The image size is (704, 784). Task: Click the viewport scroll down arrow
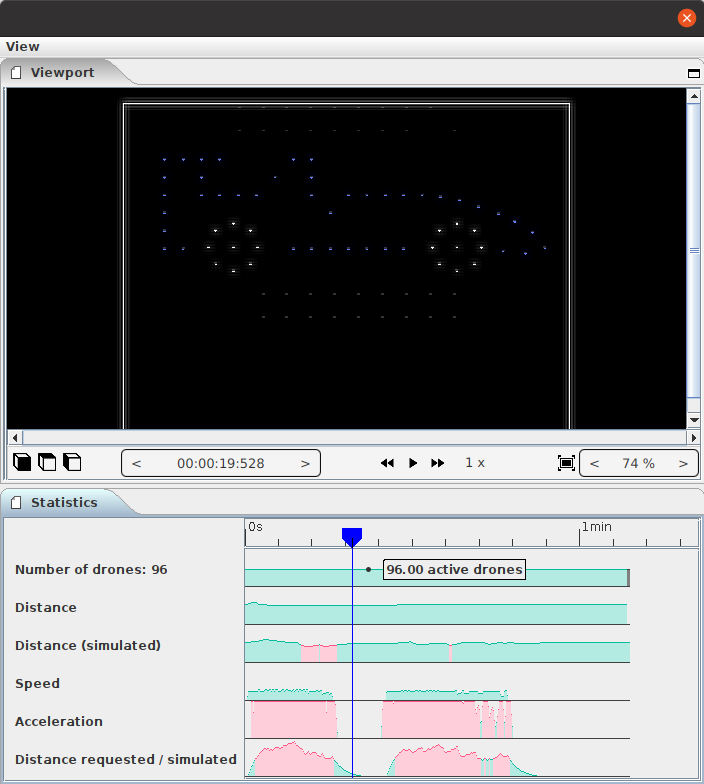tap(694, 420)
